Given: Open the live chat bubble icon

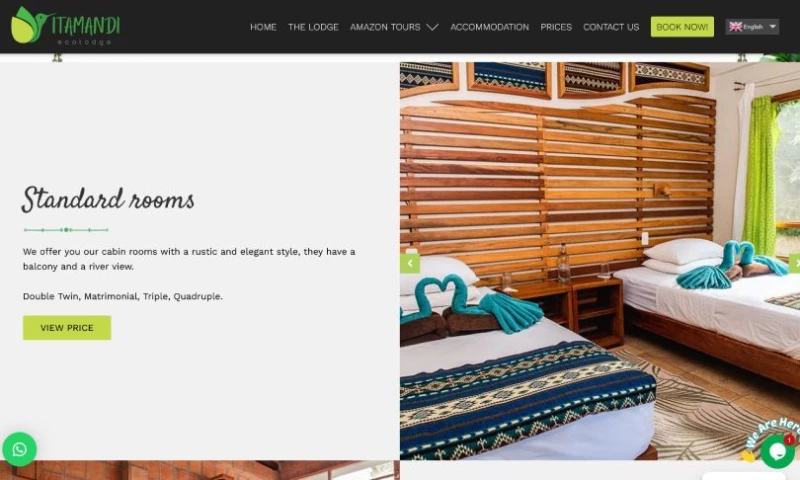Looking at the screenshot, I should pyautogui.click(x=777, y=451).
